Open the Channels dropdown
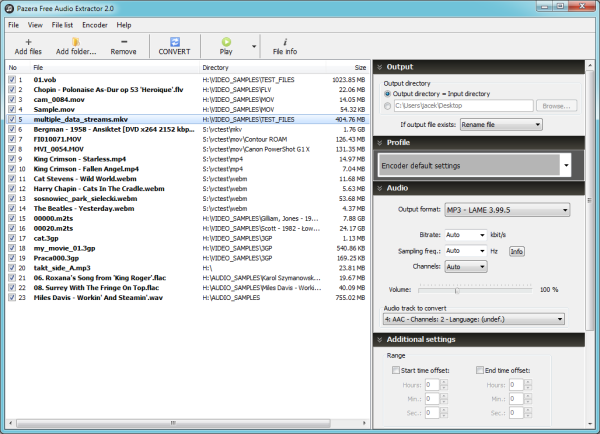Screen dimensions: 600x434 [466, 267]
